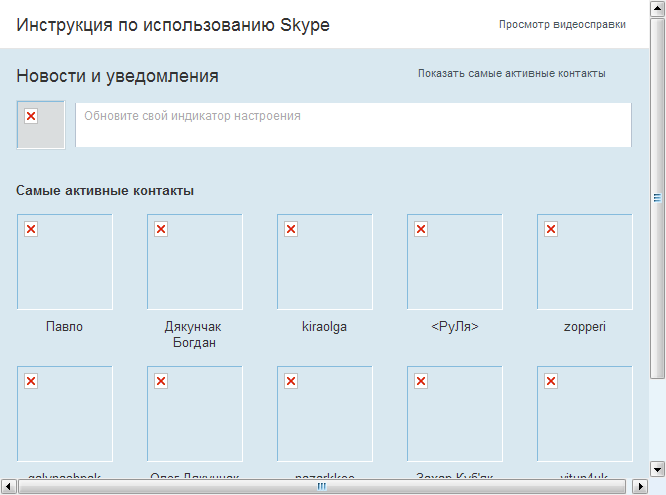Click the avatar directly below kiraolga's name
Screen dimensions: 666x495
click(325, 413)
